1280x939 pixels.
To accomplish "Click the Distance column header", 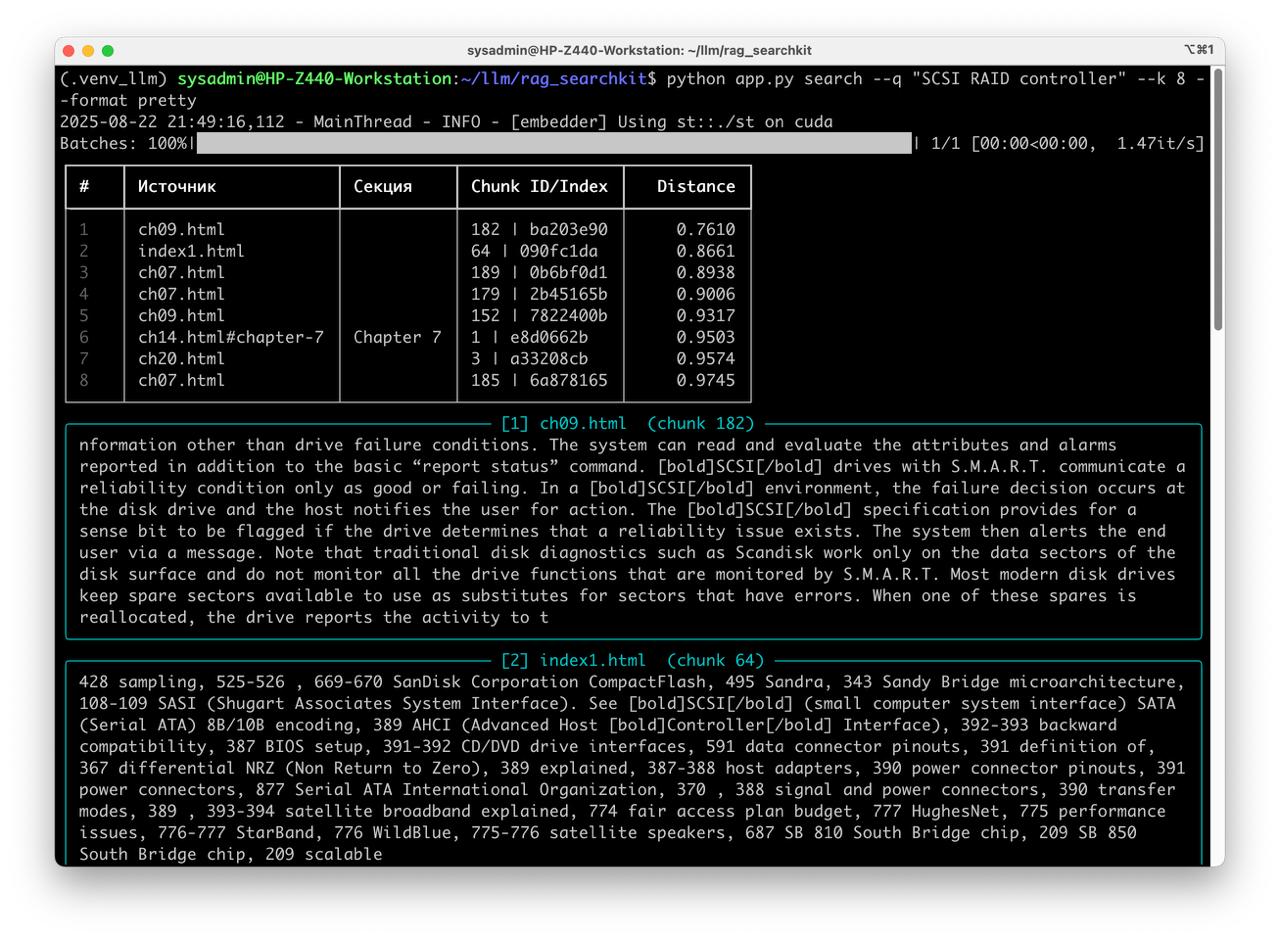I will pos(696,186).
